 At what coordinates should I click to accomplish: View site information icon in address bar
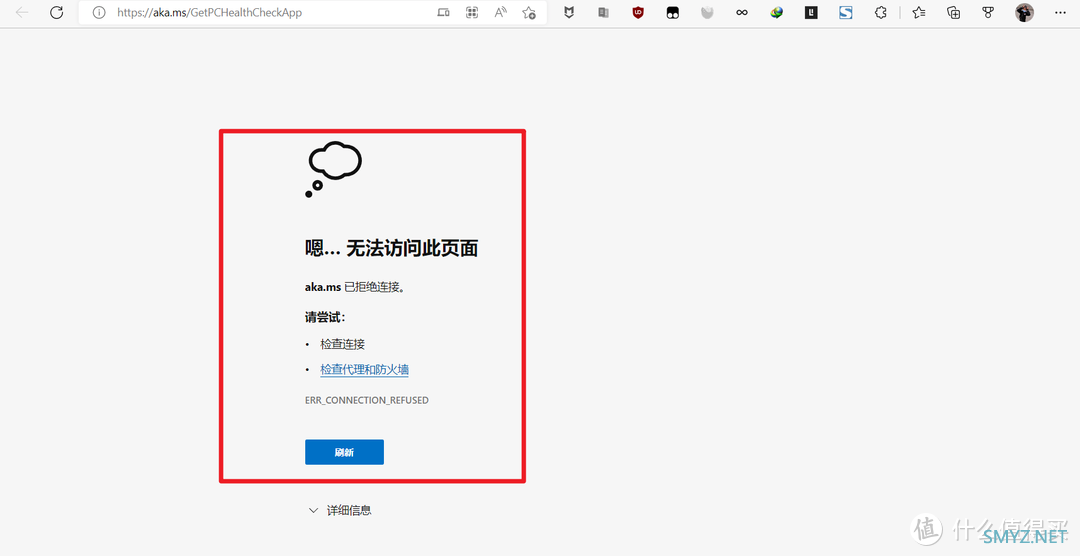point(98,12)
